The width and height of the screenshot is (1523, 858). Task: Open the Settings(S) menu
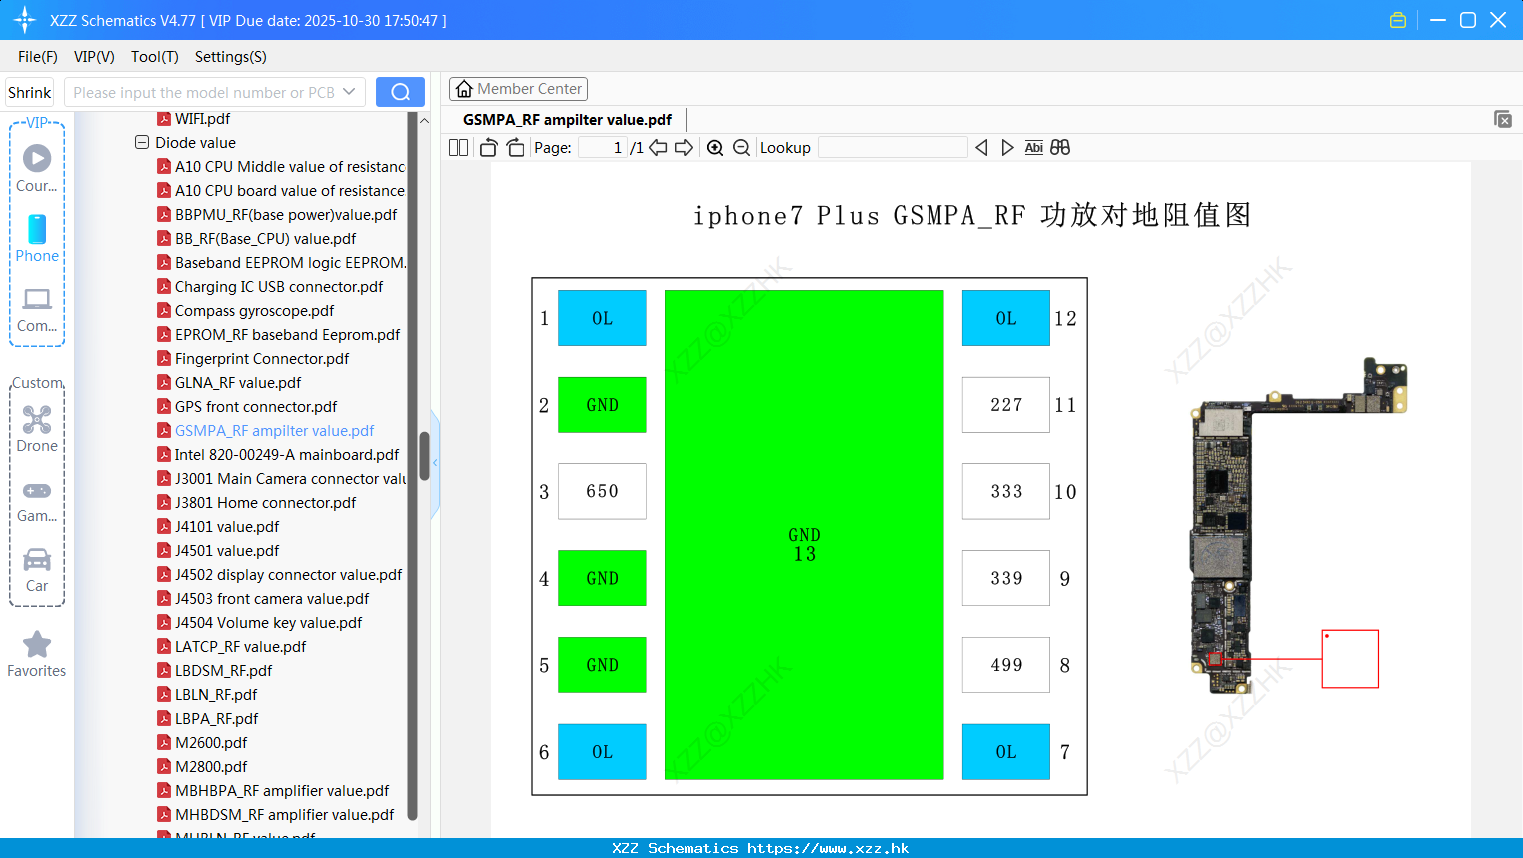[231, 57]
